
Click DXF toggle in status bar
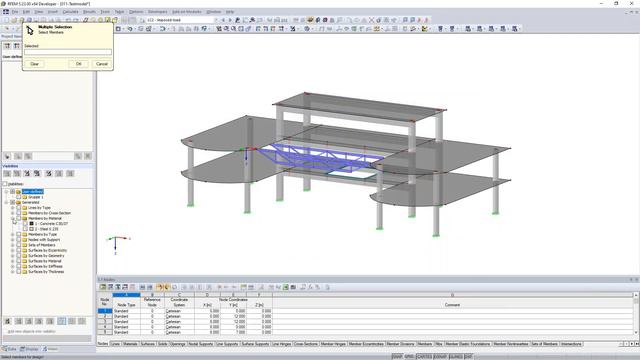tap(468, 357)
